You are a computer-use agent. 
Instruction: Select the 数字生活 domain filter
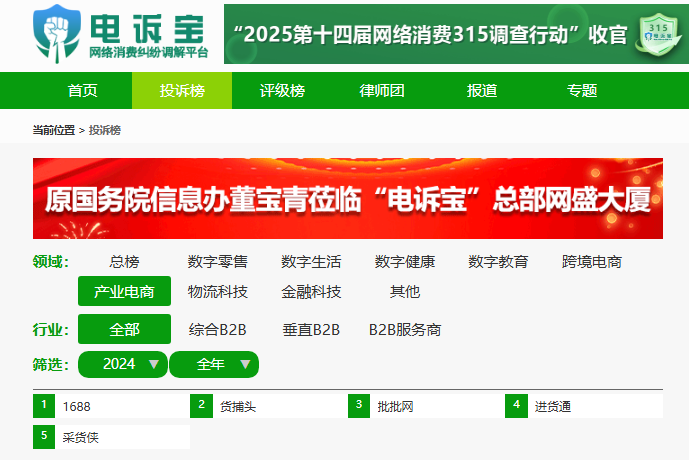(311, 262)
